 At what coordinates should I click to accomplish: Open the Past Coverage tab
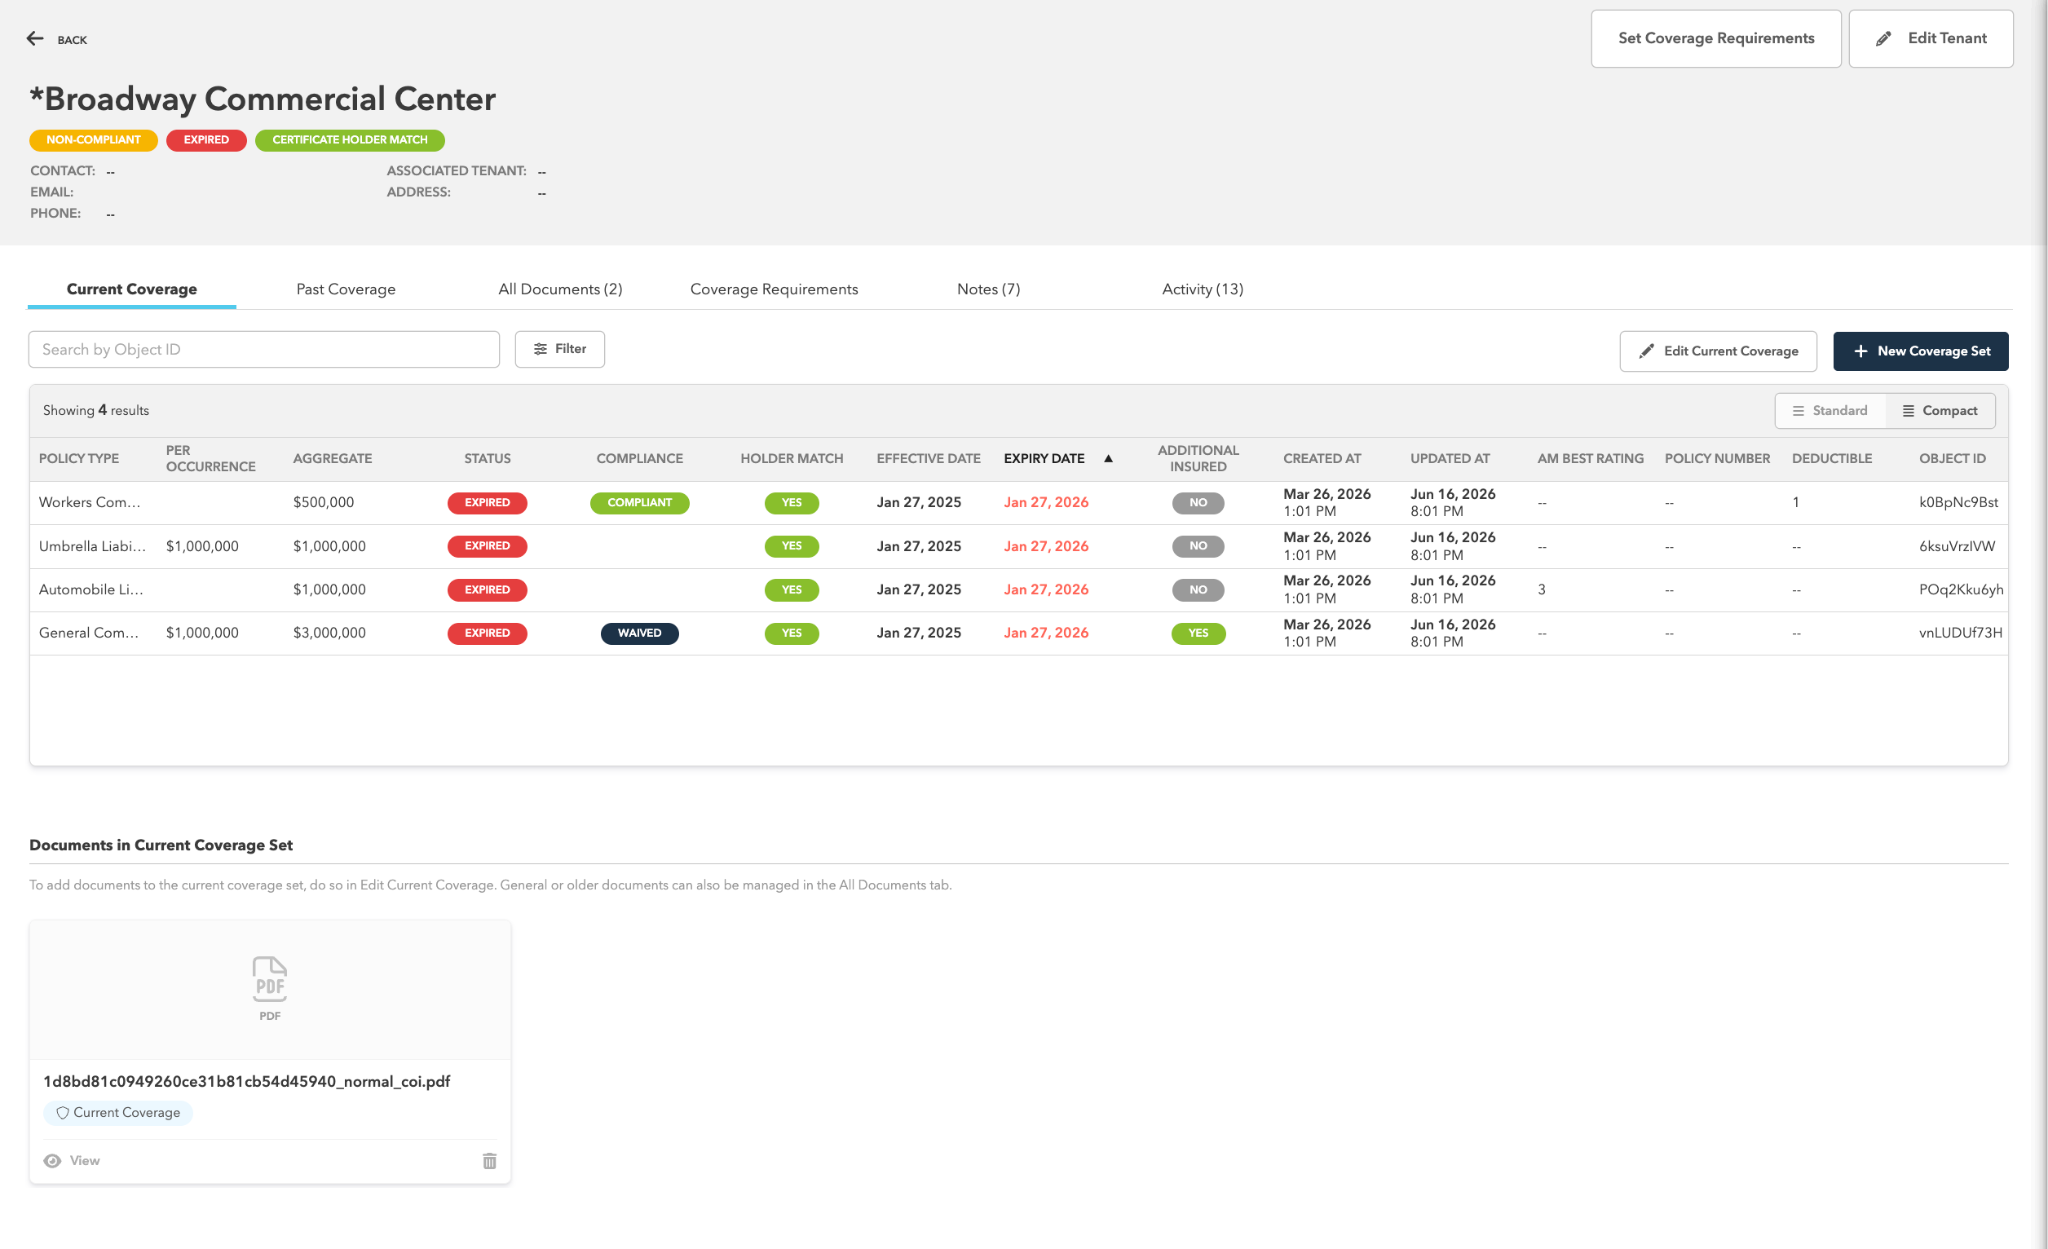[x=346, y=289]
